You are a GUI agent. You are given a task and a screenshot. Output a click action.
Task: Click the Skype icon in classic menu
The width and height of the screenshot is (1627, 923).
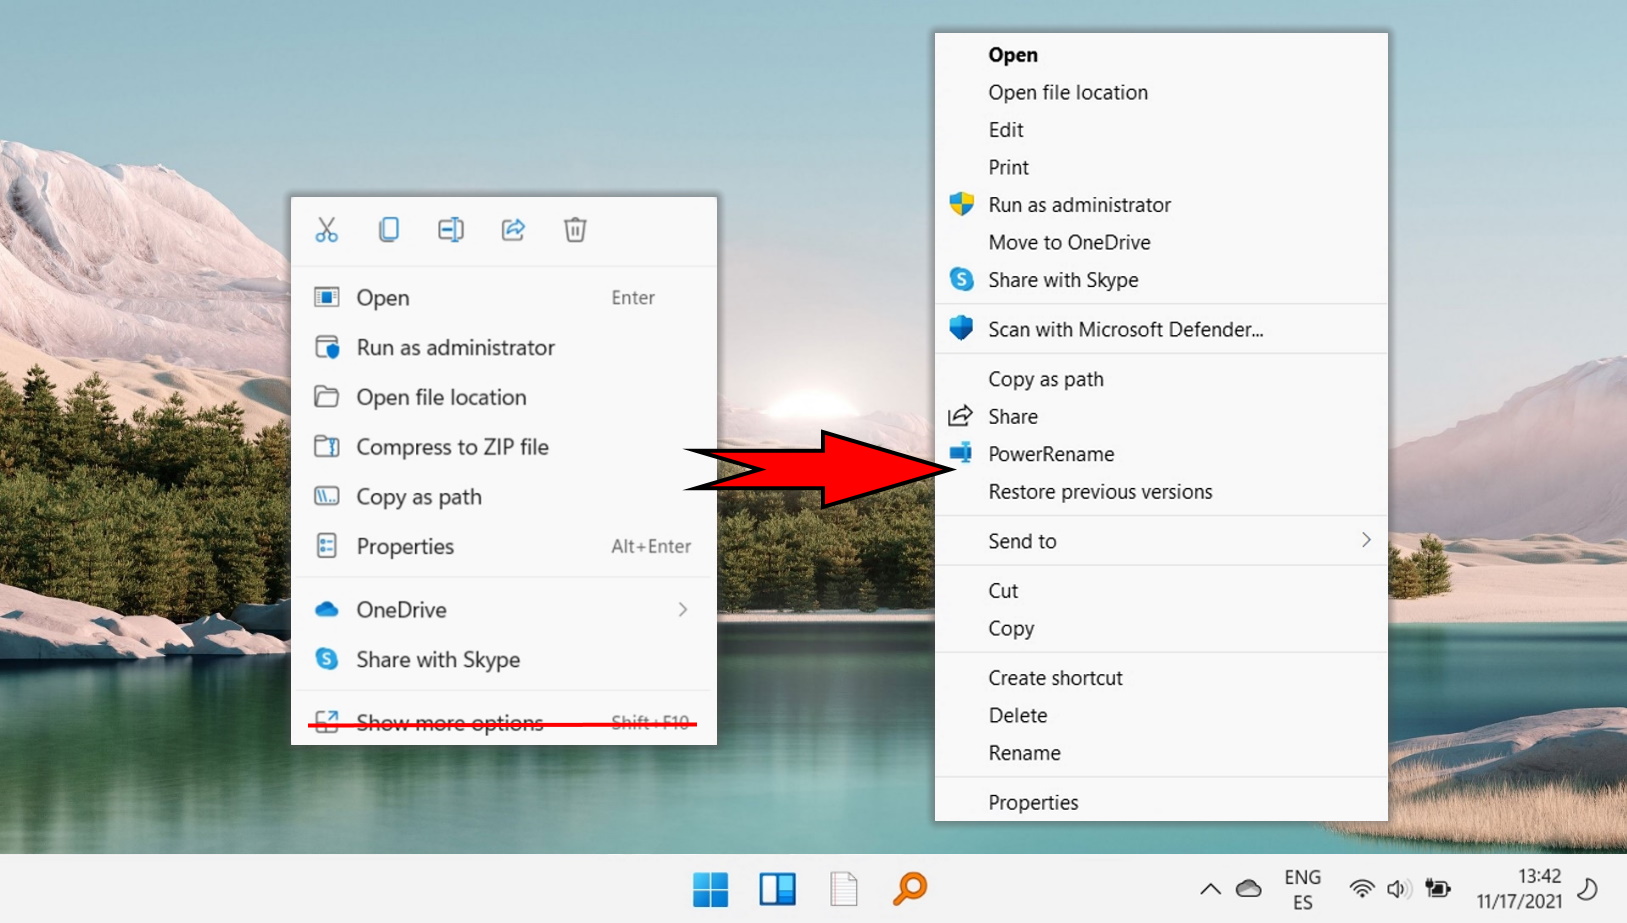click(x=961, y=279)
